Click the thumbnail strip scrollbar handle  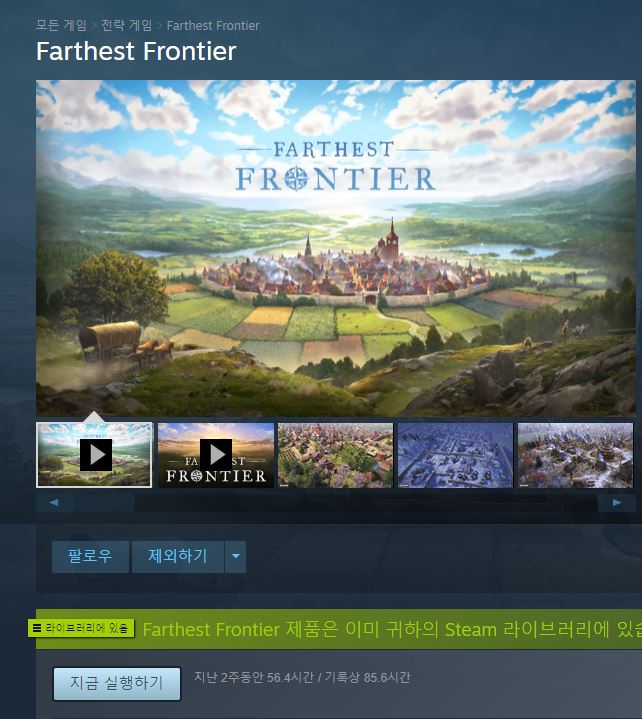(x=104, y=503)
